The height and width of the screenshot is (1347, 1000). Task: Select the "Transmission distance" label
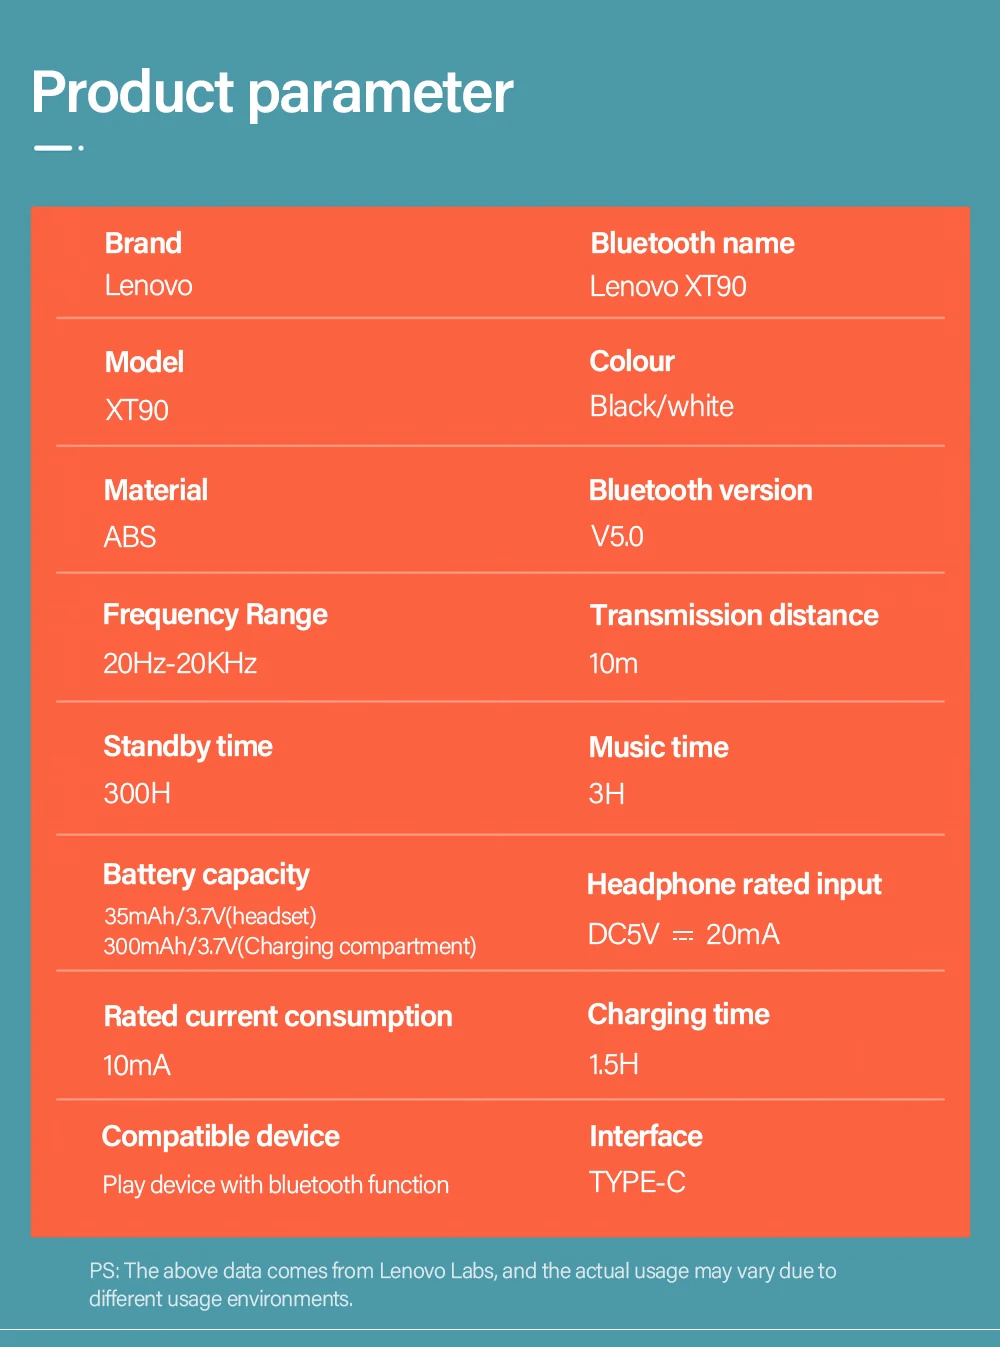[734, 615]
